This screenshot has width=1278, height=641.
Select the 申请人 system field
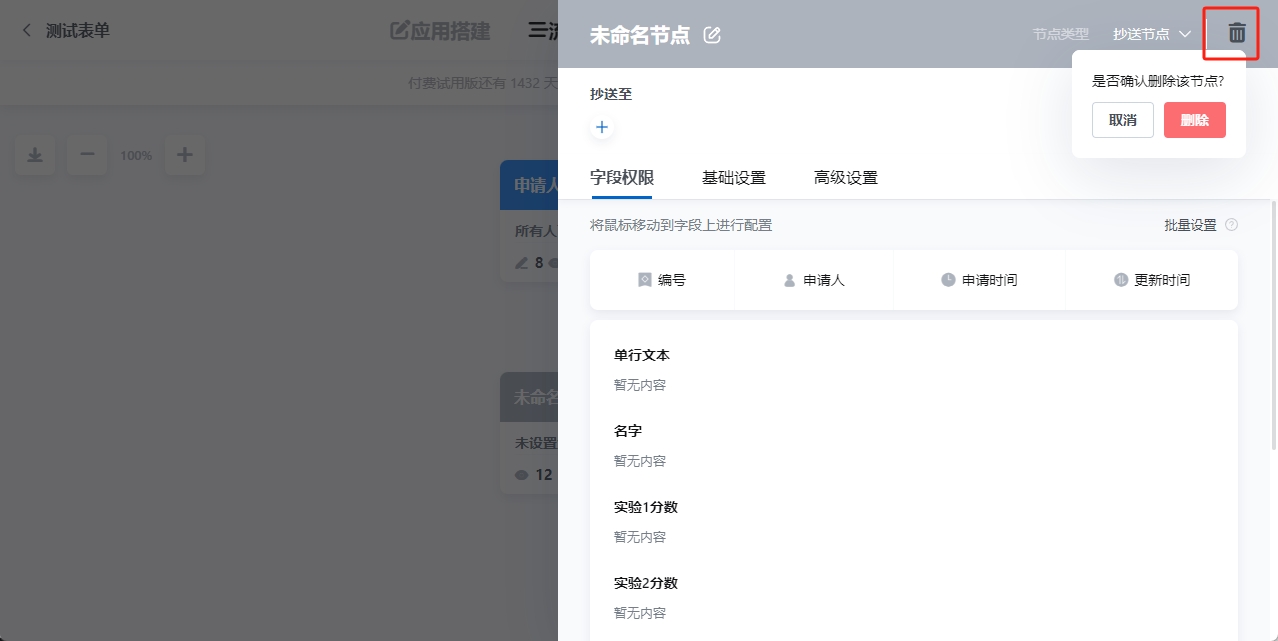[x=814, y=280]
